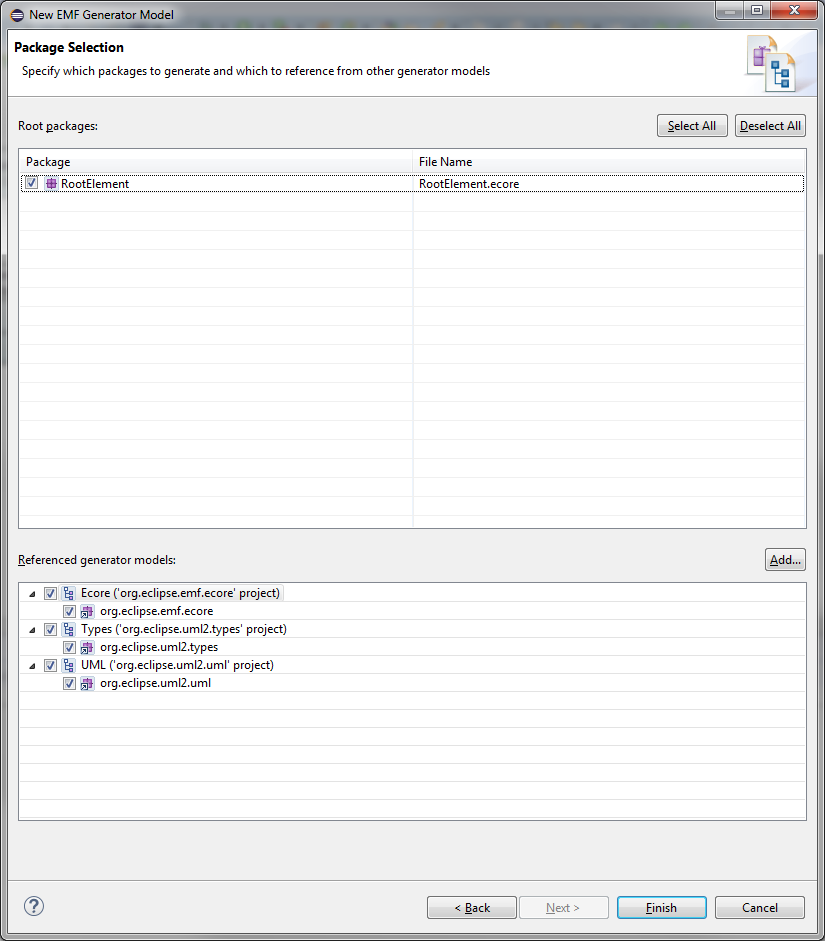Viewport: 825px width, 941px height.
Task: Collapse the UML tree node
Action: coord(32,666)
